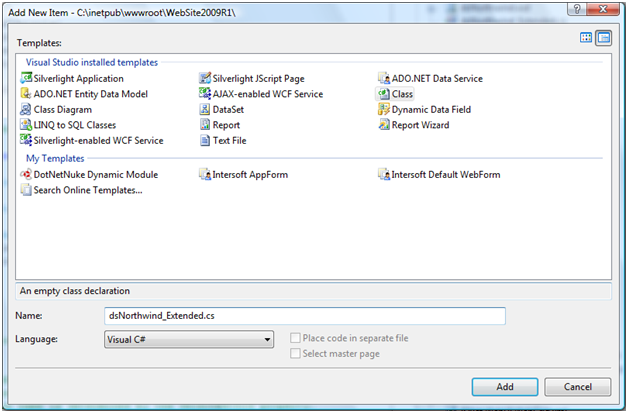Select the LINQ to SQL Classes icon
The height and width of the screenshot is (413, 628).
coord(26,125)
